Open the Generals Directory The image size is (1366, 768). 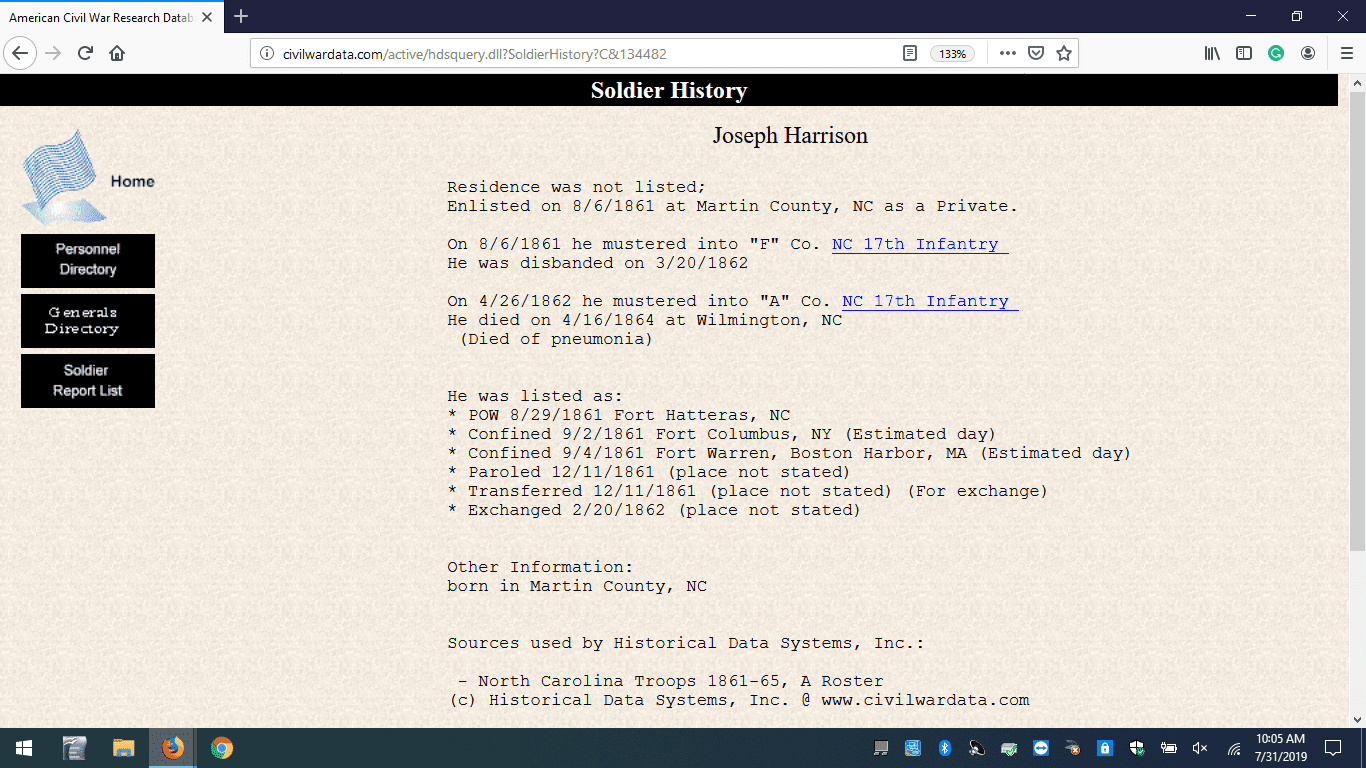click(88, 321)
